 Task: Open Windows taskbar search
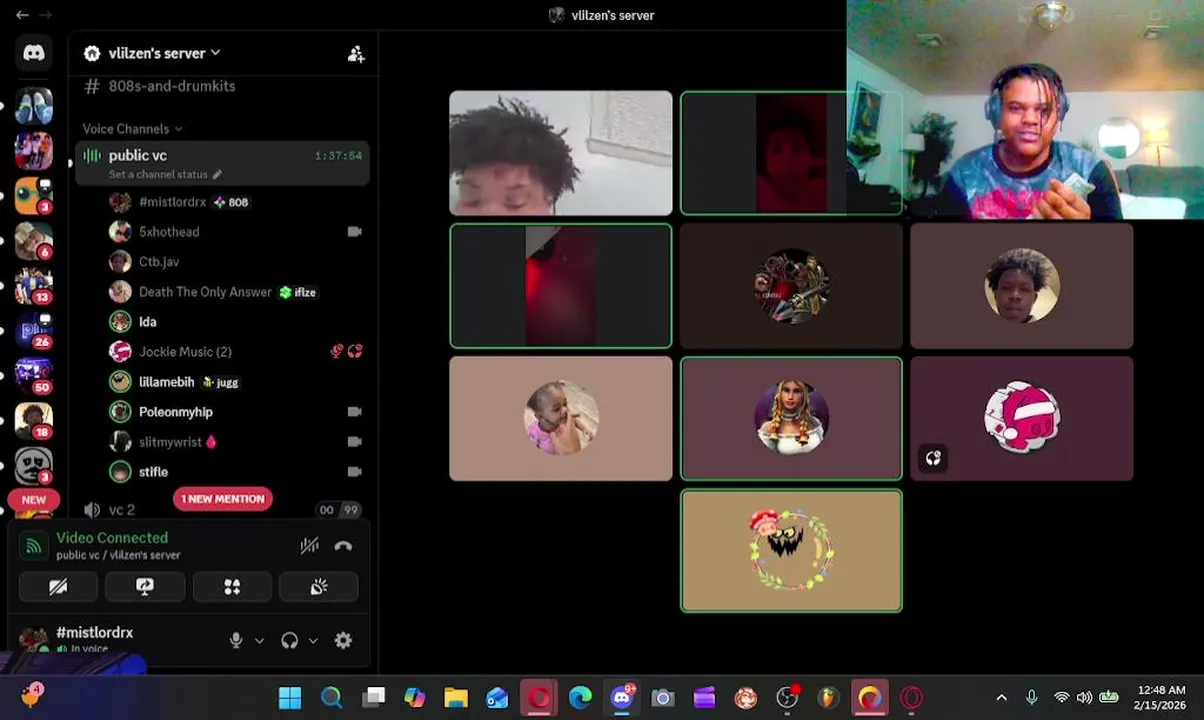coord(331,697)
